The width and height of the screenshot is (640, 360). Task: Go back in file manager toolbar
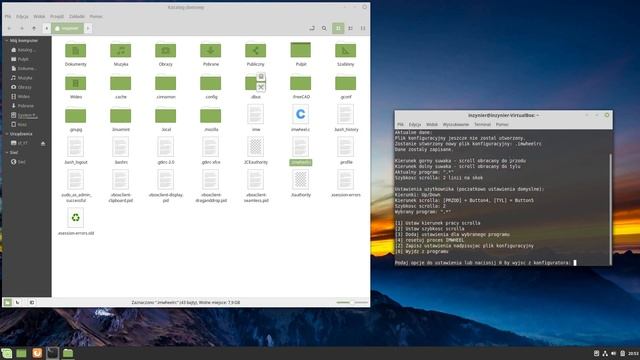coord(9,28)
